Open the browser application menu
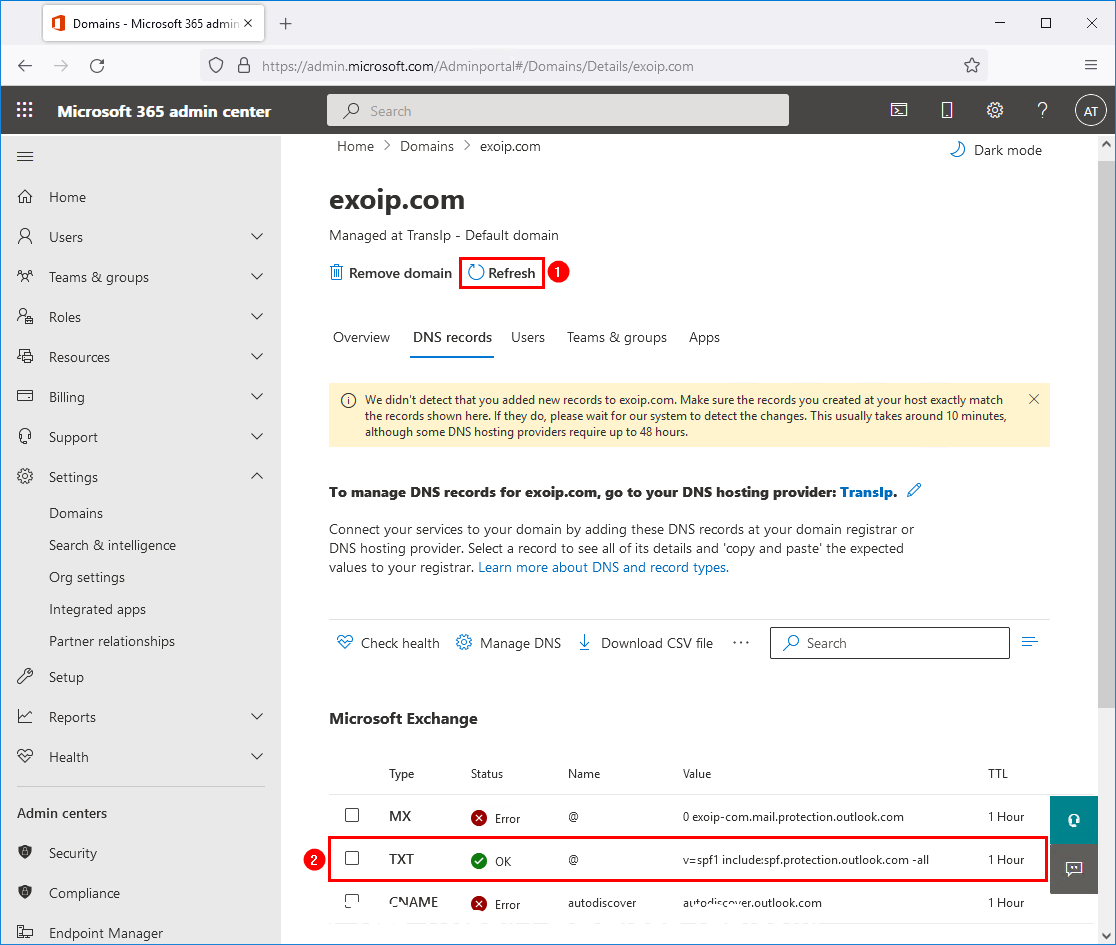Image resolution: width=1116 pixels, height=945 pixels. point(1090,65)
